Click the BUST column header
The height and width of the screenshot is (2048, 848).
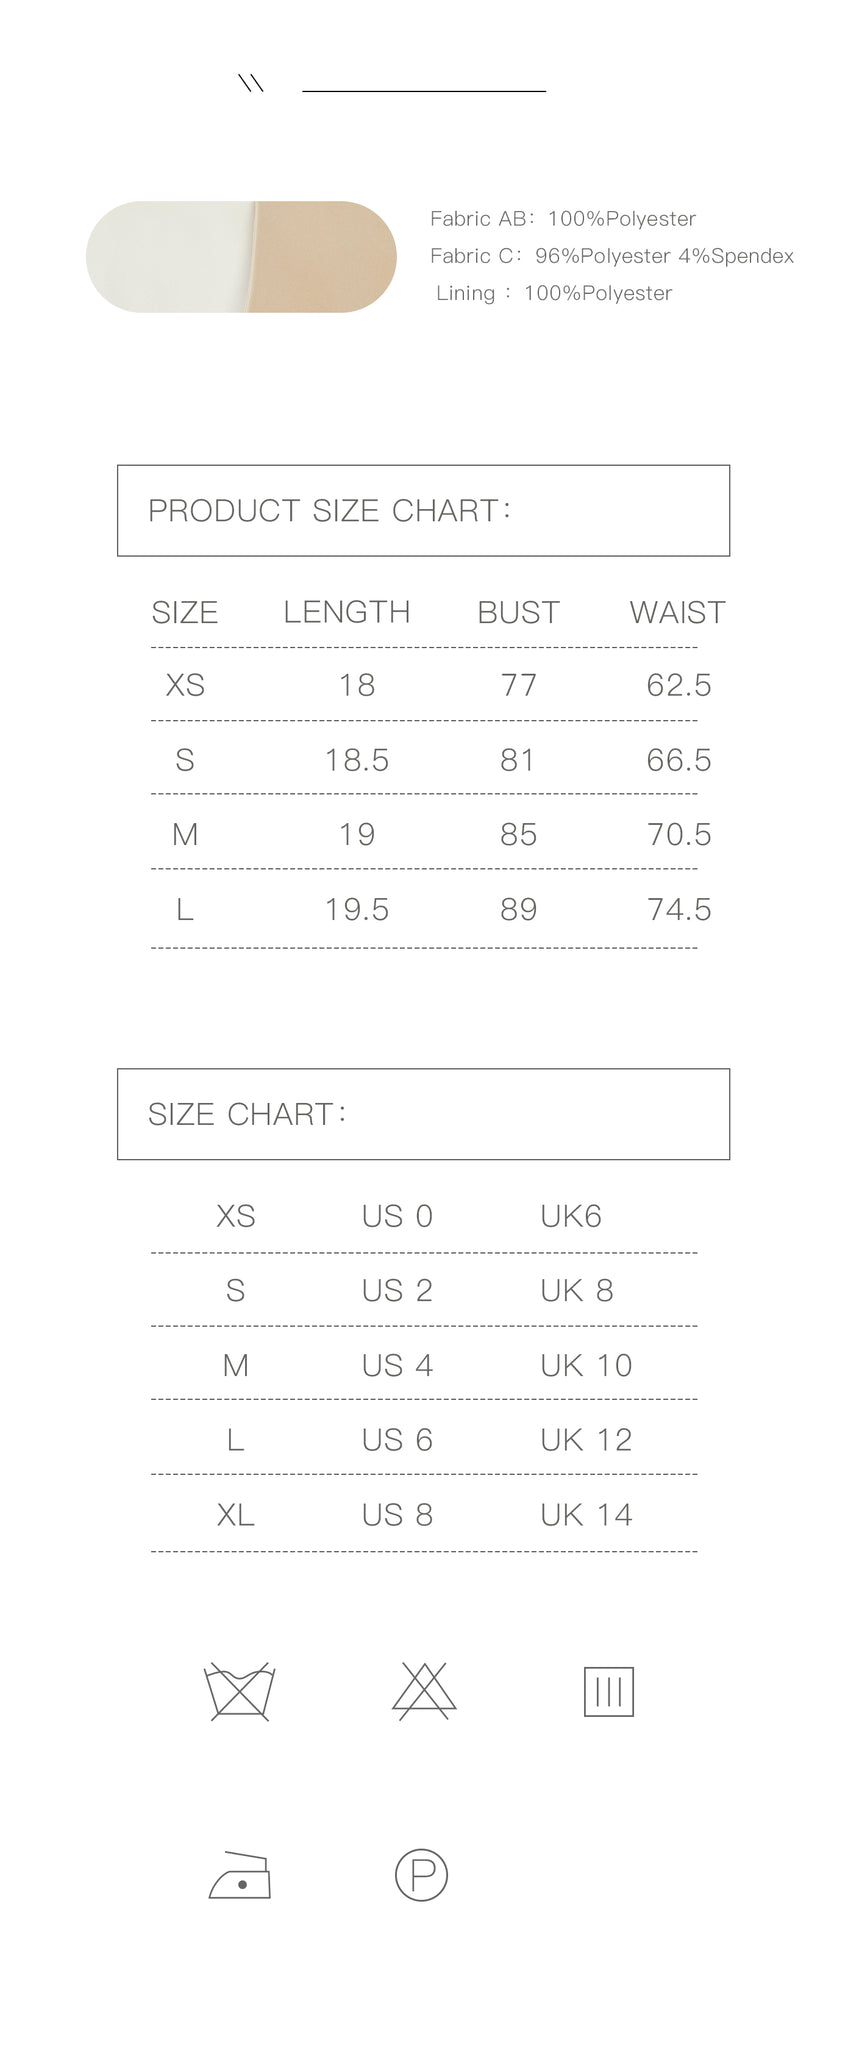[518, 612]
